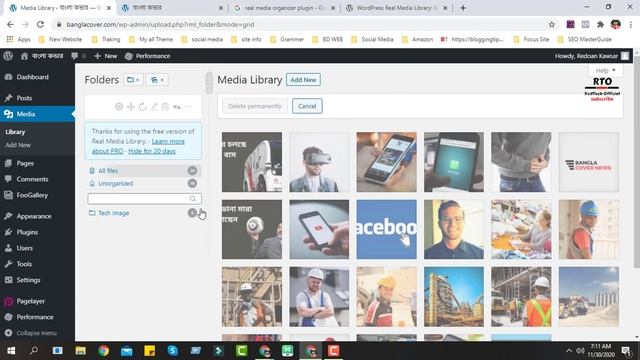Open Chrome profile avatar
The width and height of the screenshot is (640, 360).
(616, 24)
